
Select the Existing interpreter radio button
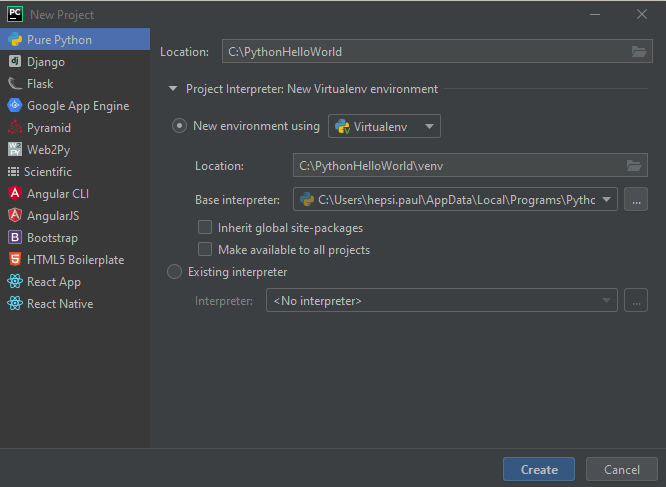coord(175,272)
